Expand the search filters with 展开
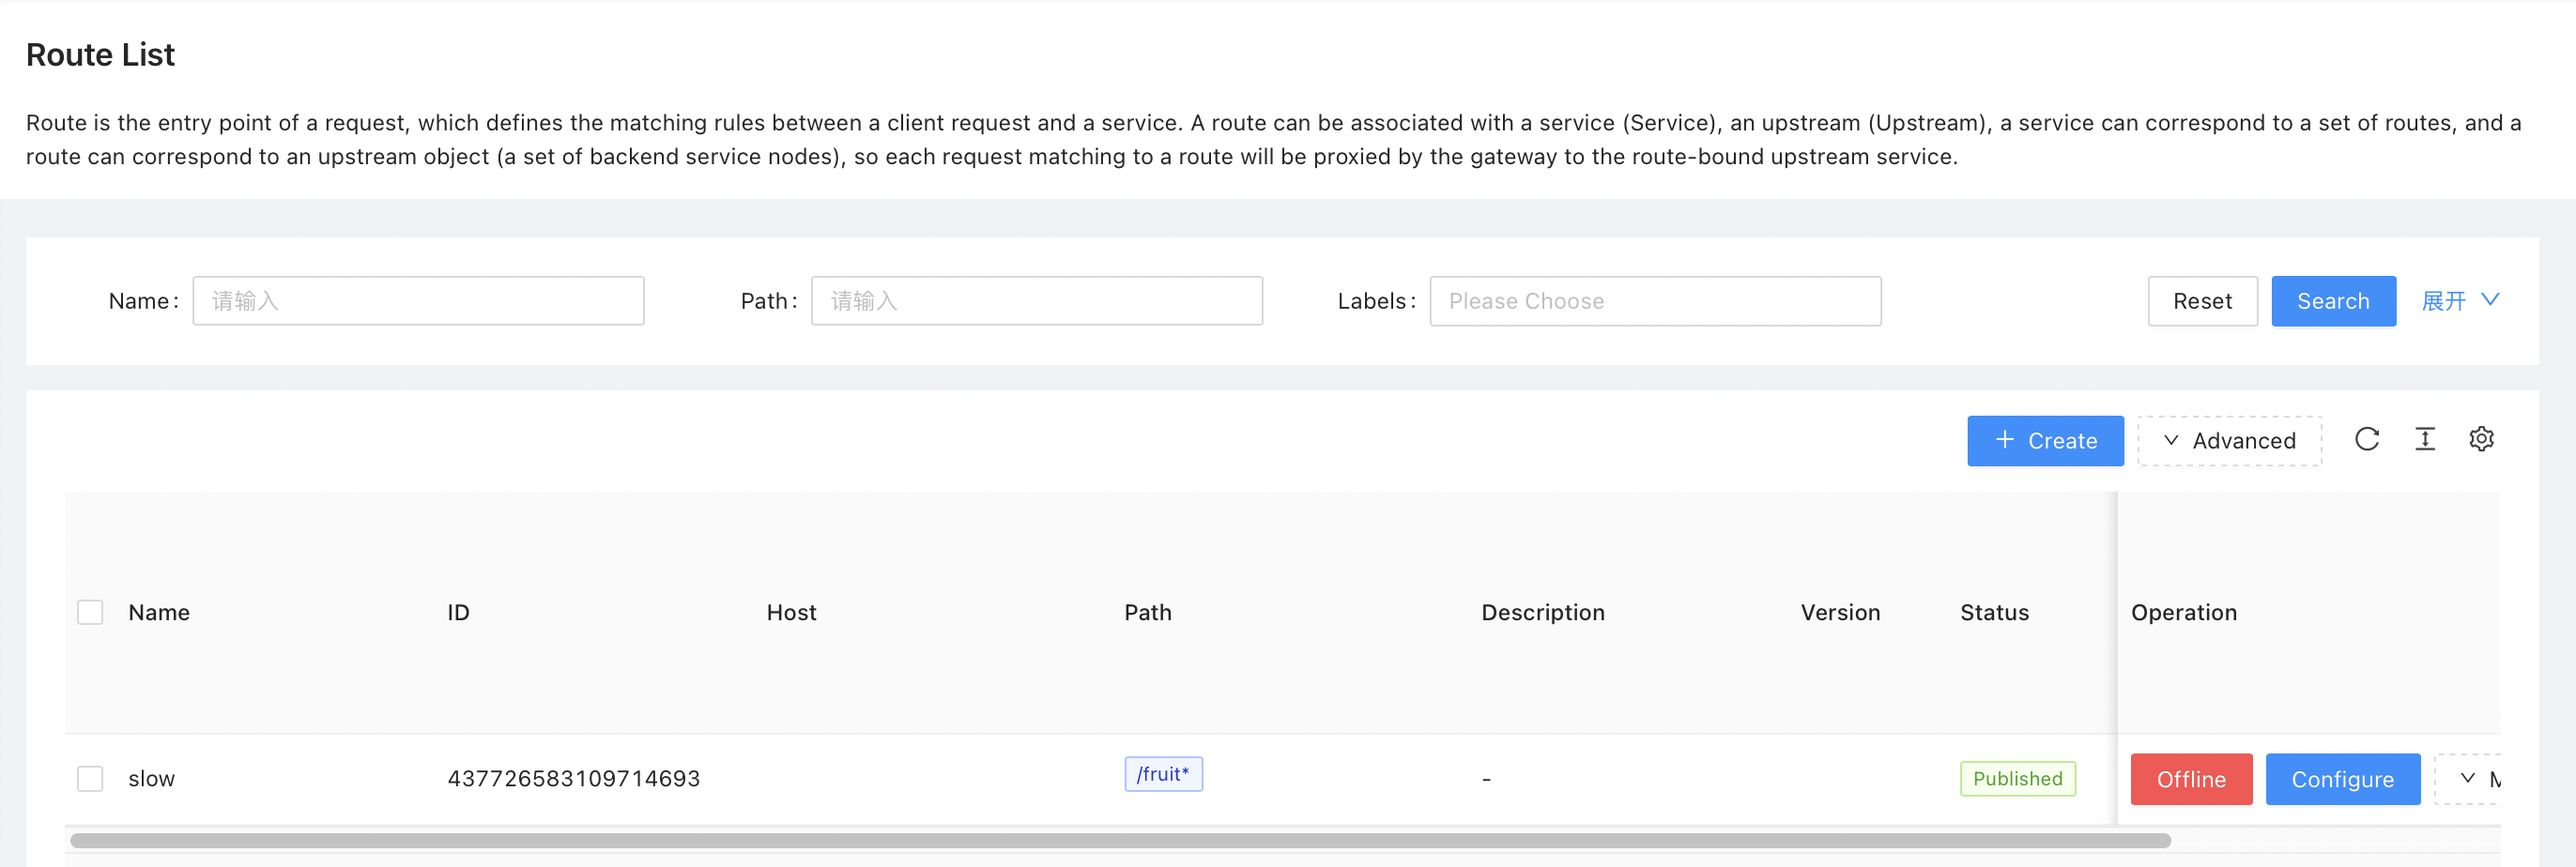 2459,301
